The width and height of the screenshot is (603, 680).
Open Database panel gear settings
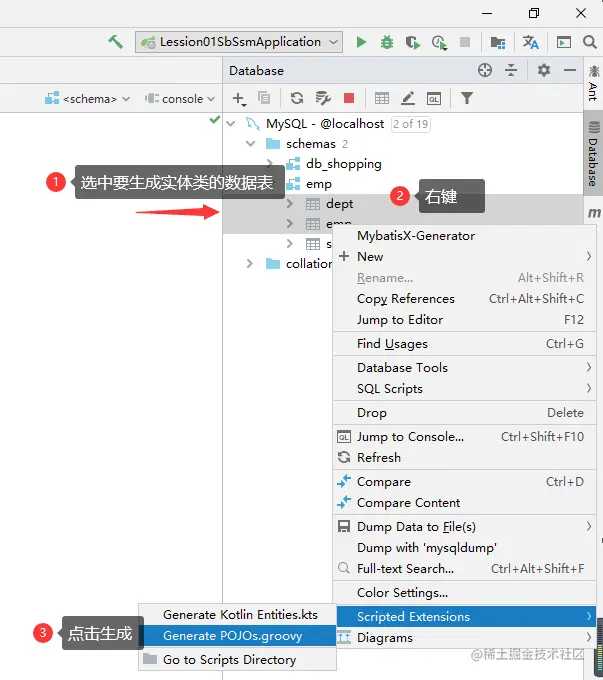(544, 70)
